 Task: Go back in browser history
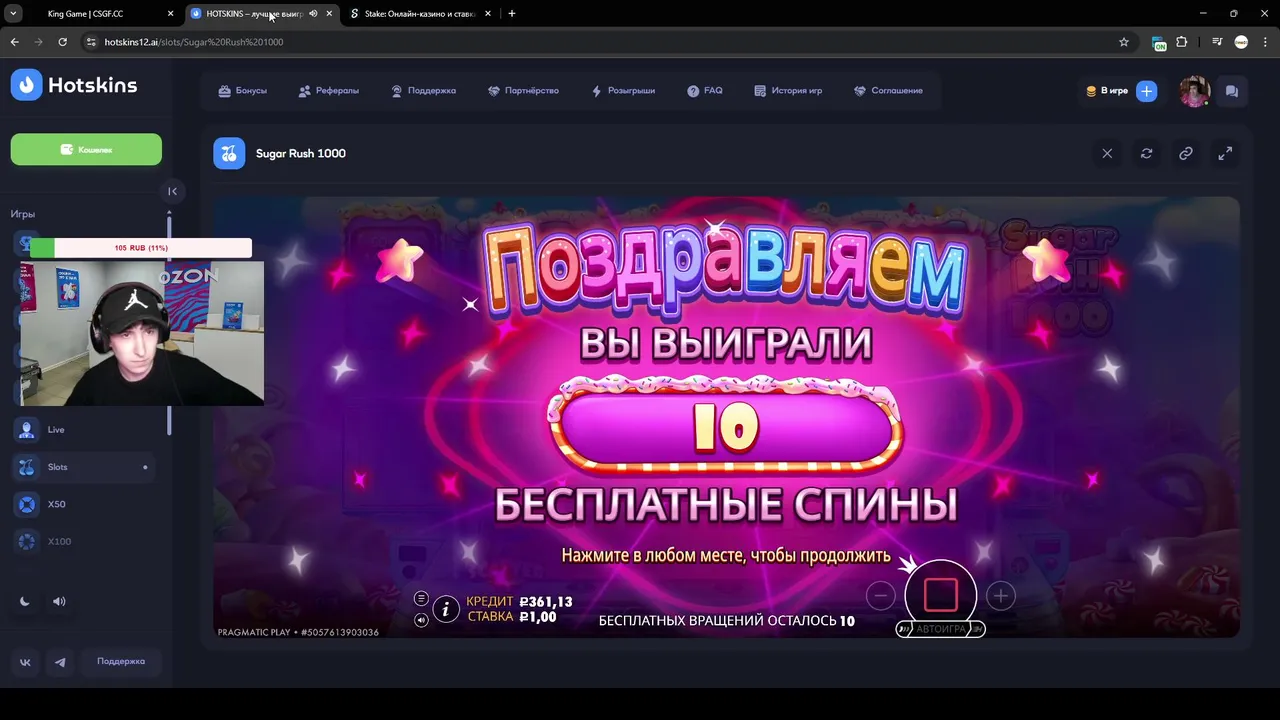point(14,42)
